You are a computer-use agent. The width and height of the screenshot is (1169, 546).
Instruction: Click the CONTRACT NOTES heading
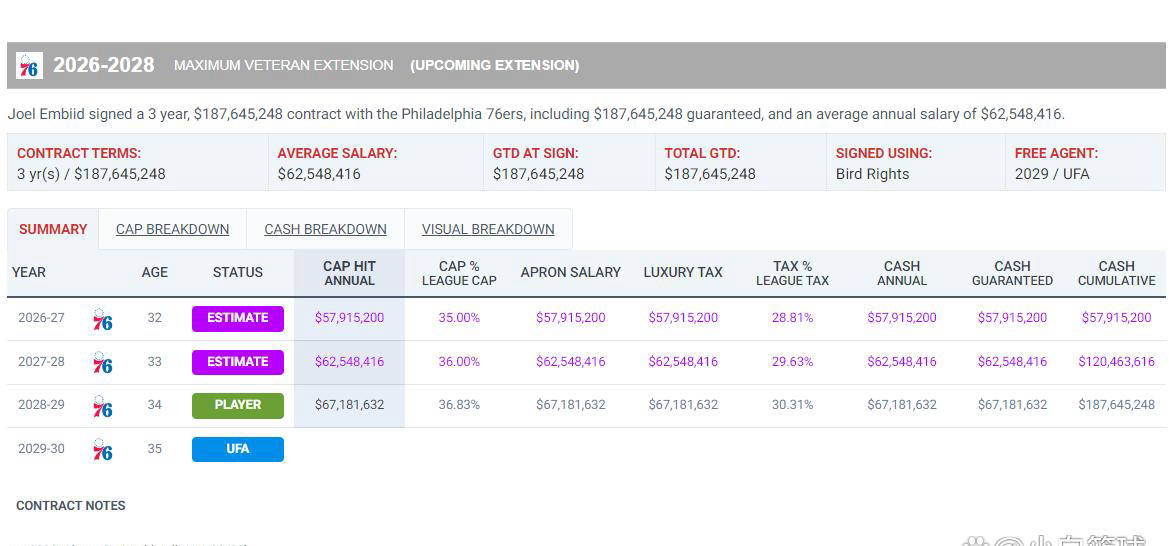[71, 506]
